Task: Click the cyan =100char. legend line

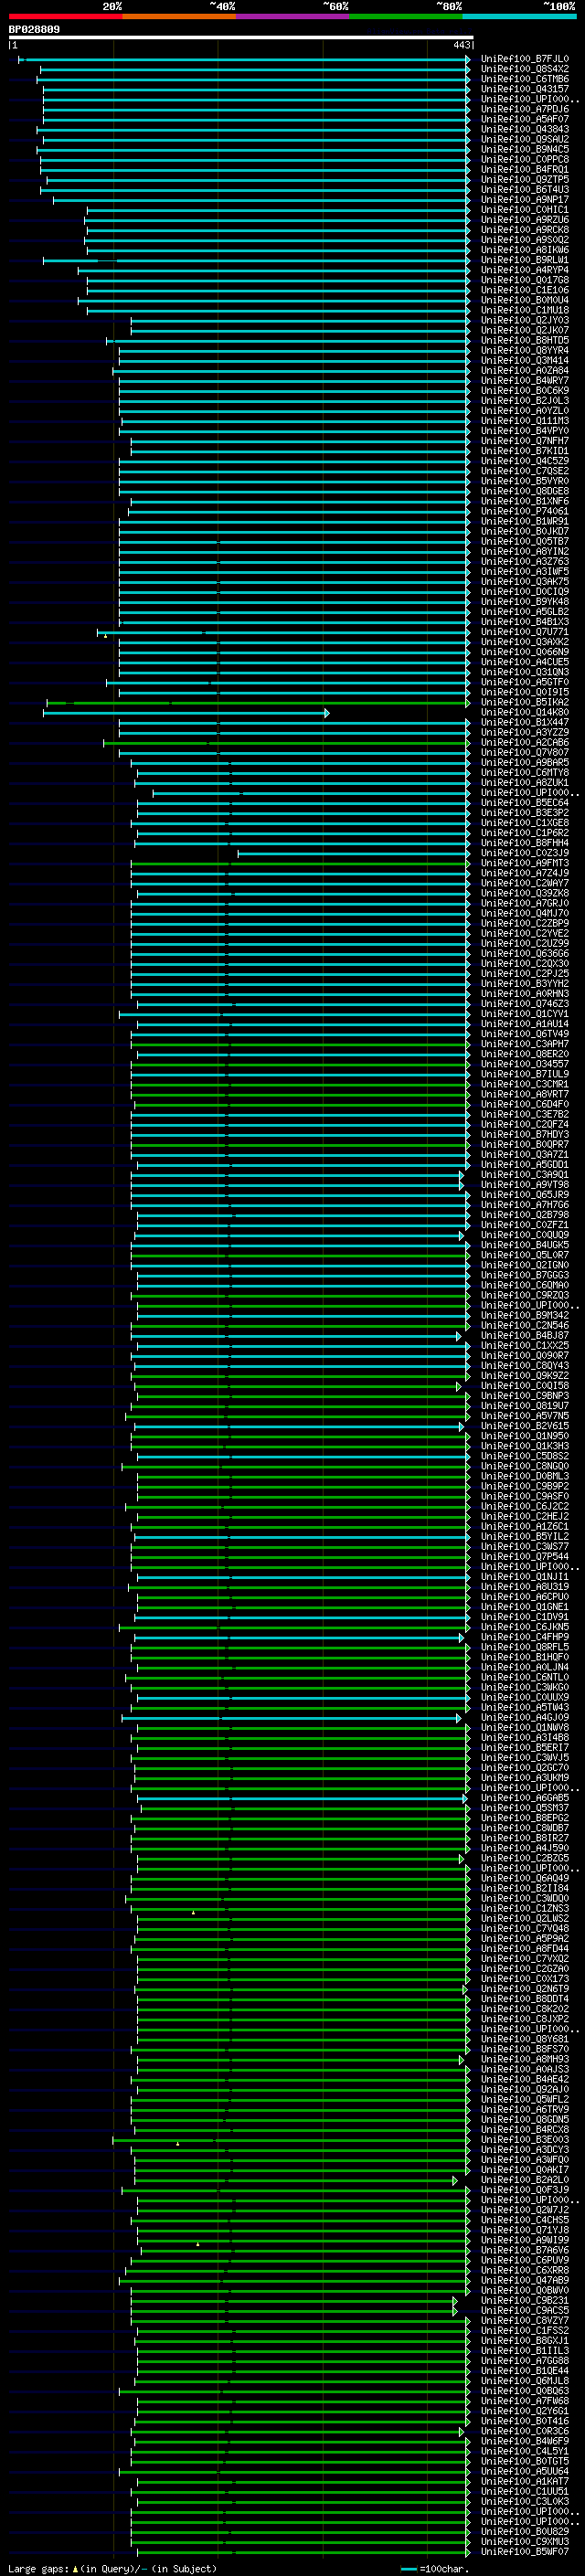Action: [409, 2569]
